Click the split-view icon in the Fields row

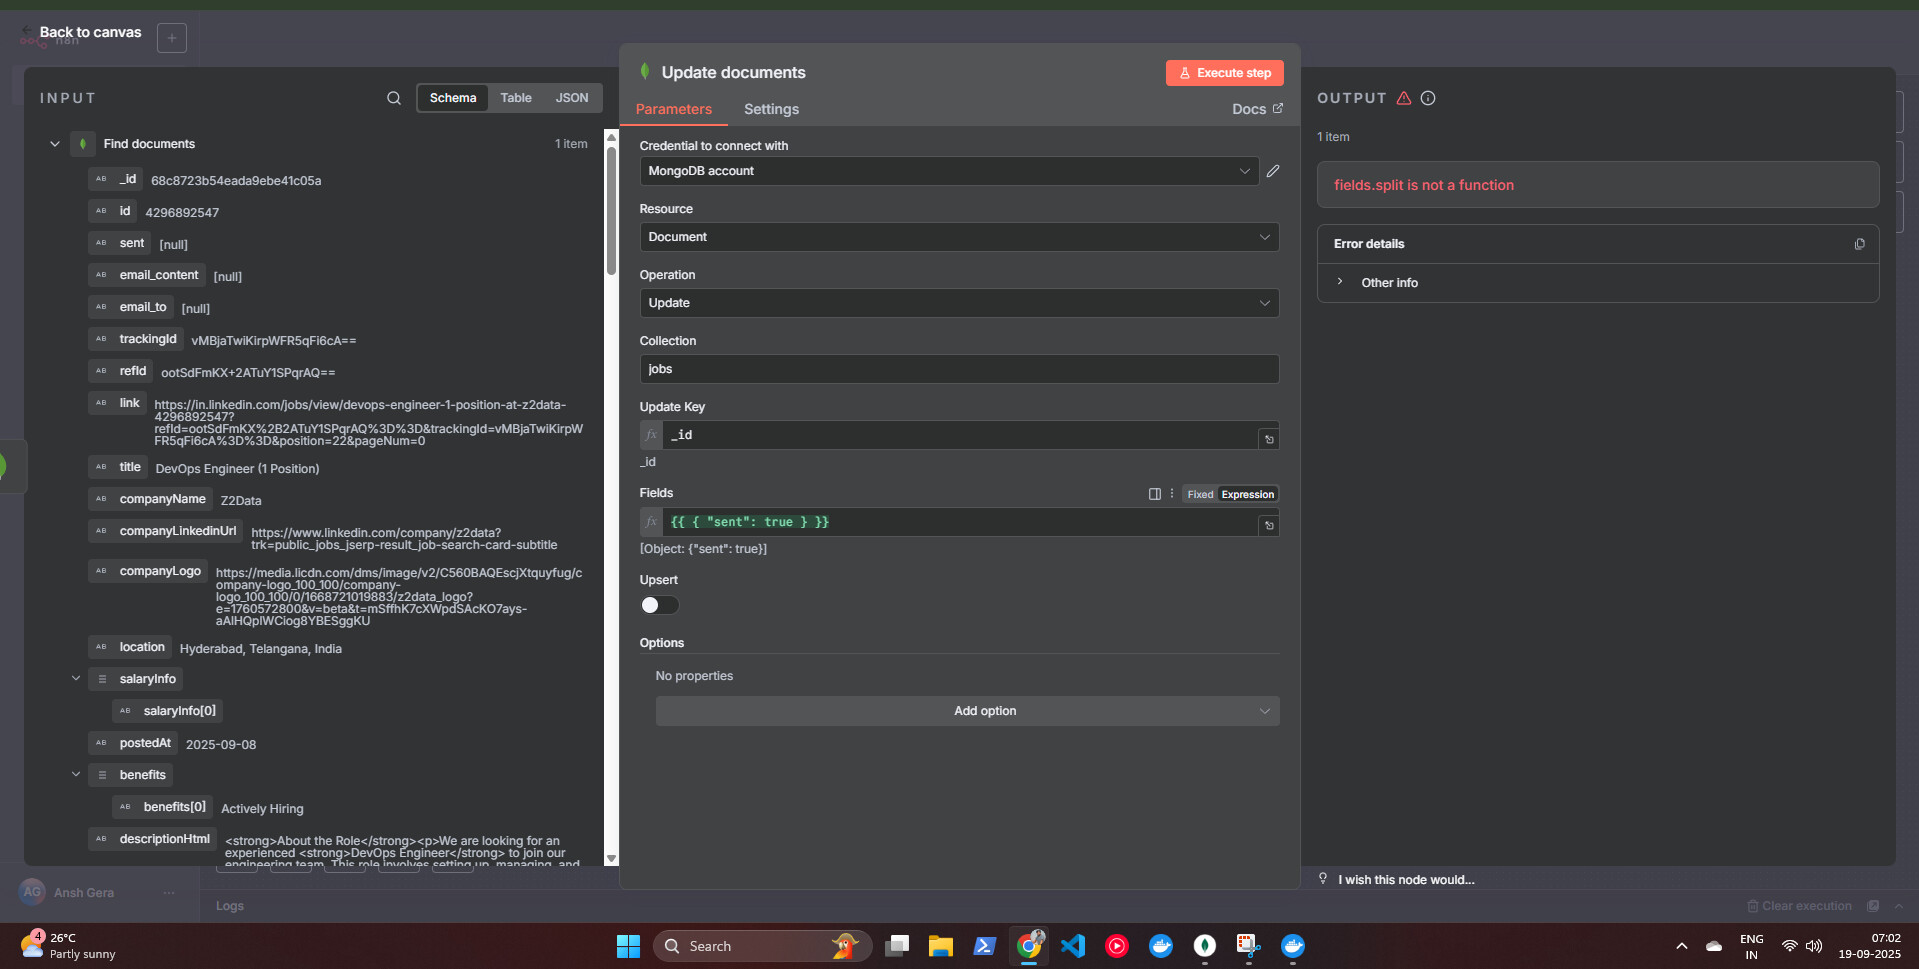coord(1155,493)
